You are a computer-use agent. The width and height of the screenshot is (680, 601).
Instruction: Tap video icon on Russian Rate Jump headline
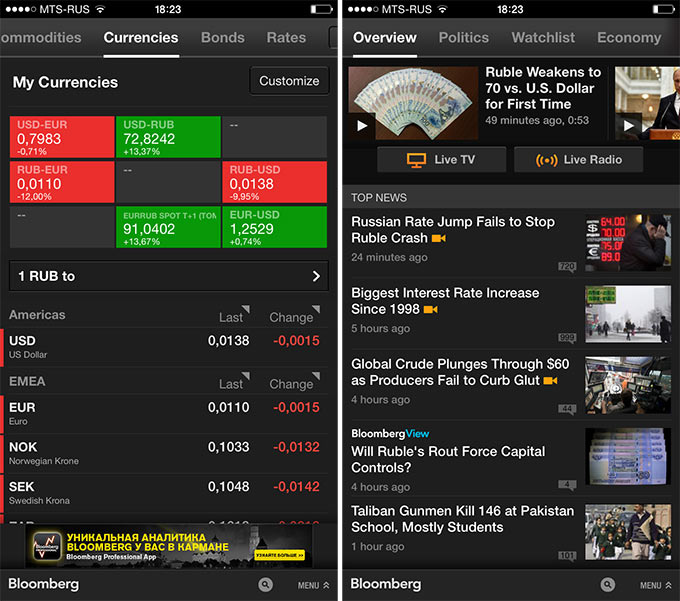pyautogui.click(x=439, y=238)
